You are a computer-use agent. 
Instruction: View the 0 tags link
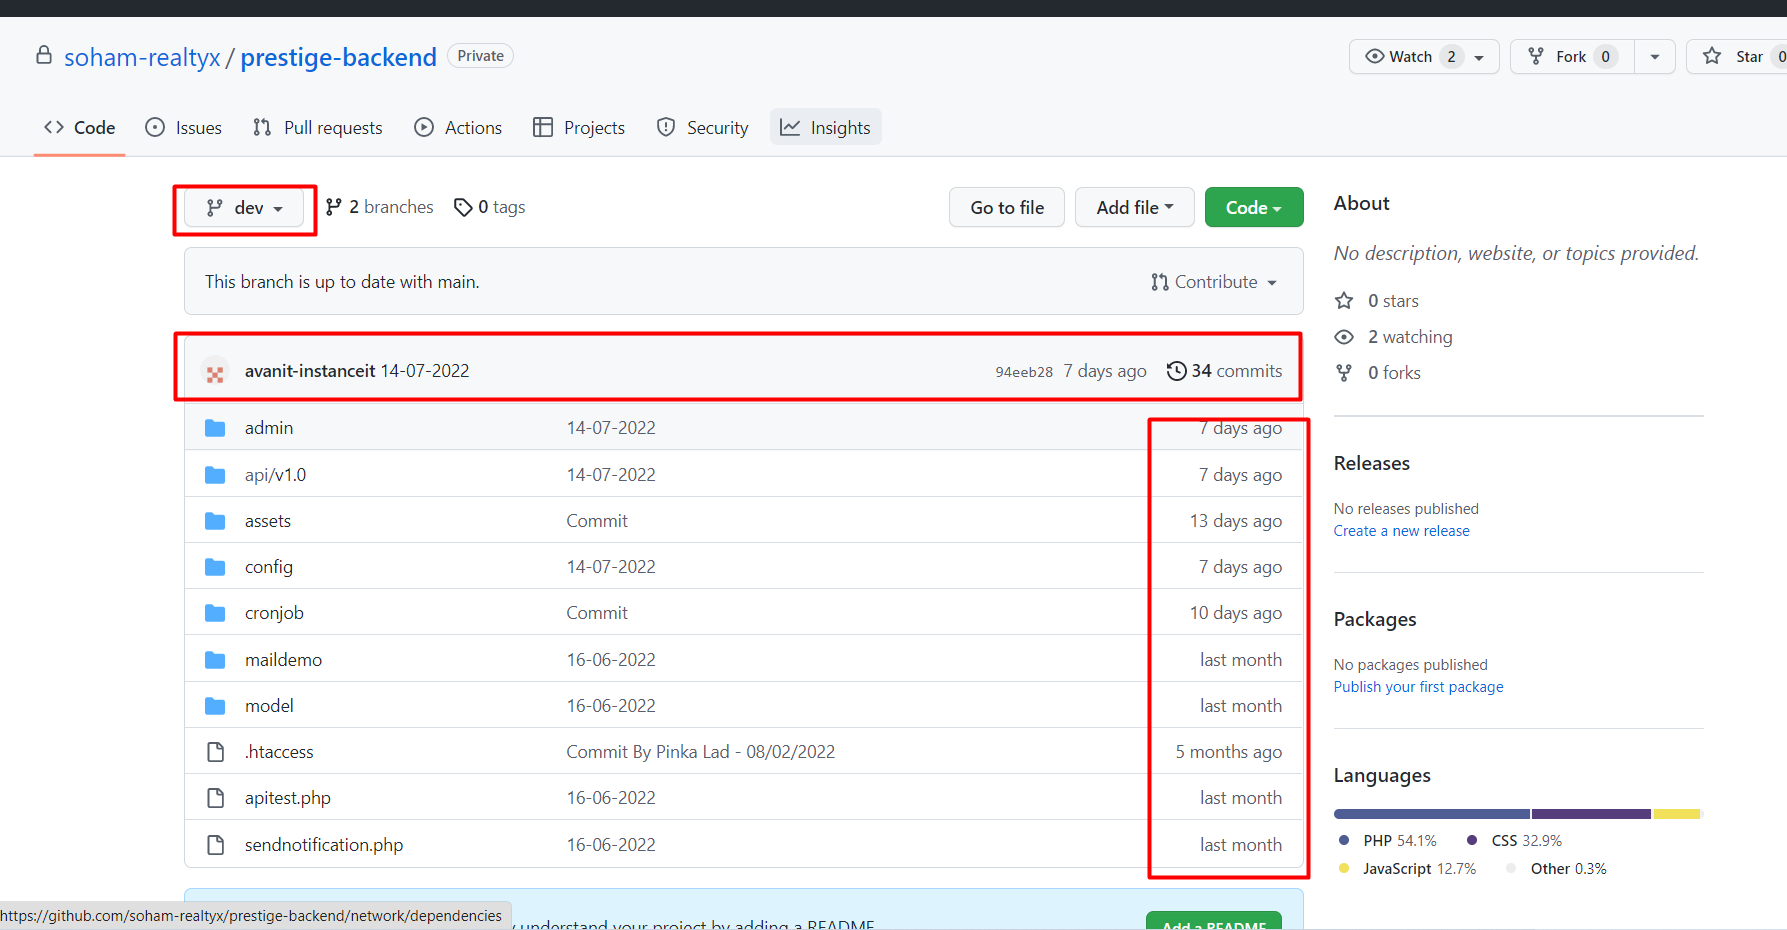pos(490,207)
